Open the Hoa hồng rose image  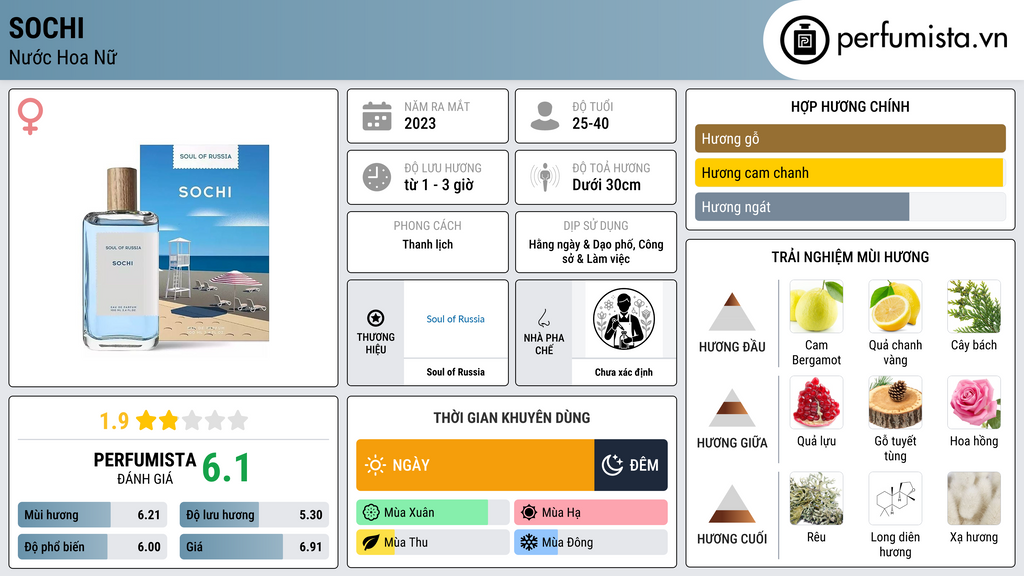974,402
